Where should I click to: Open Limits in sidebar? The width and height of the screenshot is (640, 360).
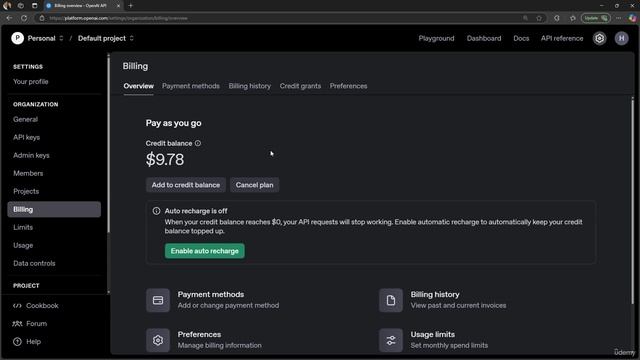[23, 227]
